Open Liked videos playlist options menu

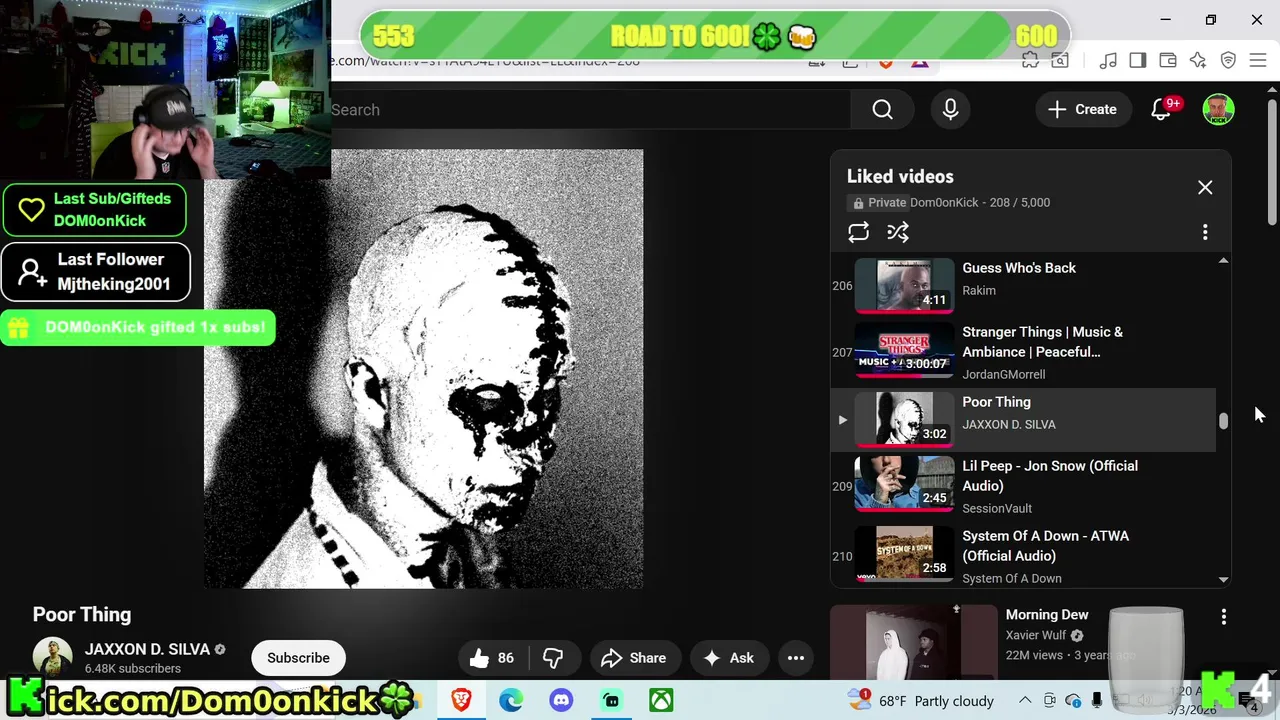coord(1205,232)
